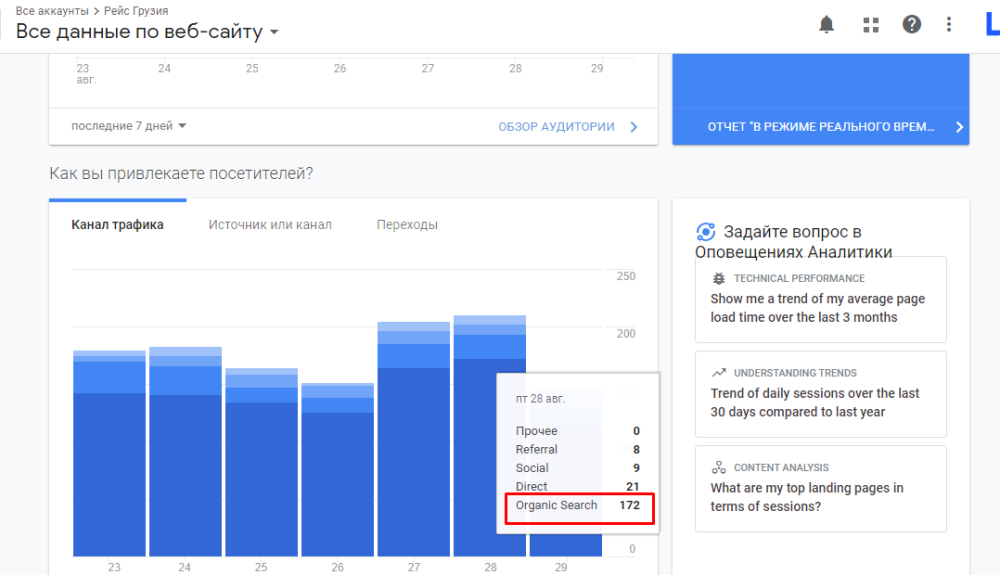This screenshot has width=1000, height=575.
Task: Click arrow next to real-time report
Action: [x=959, y=127]
